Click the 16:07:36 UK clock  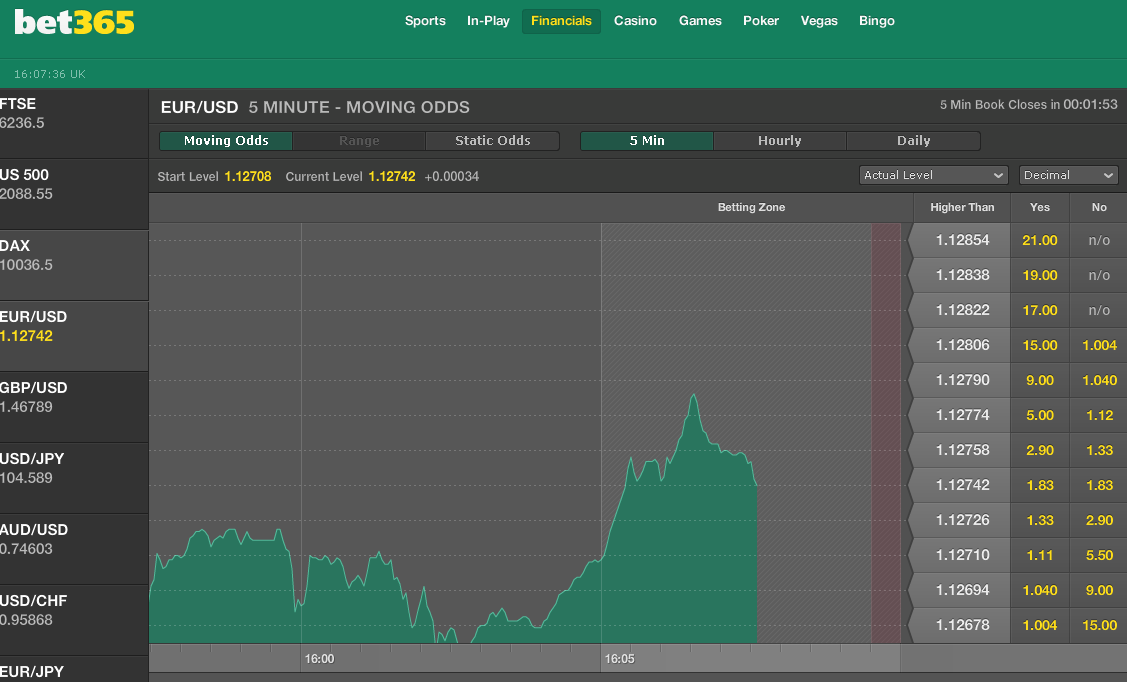point(50,74)
